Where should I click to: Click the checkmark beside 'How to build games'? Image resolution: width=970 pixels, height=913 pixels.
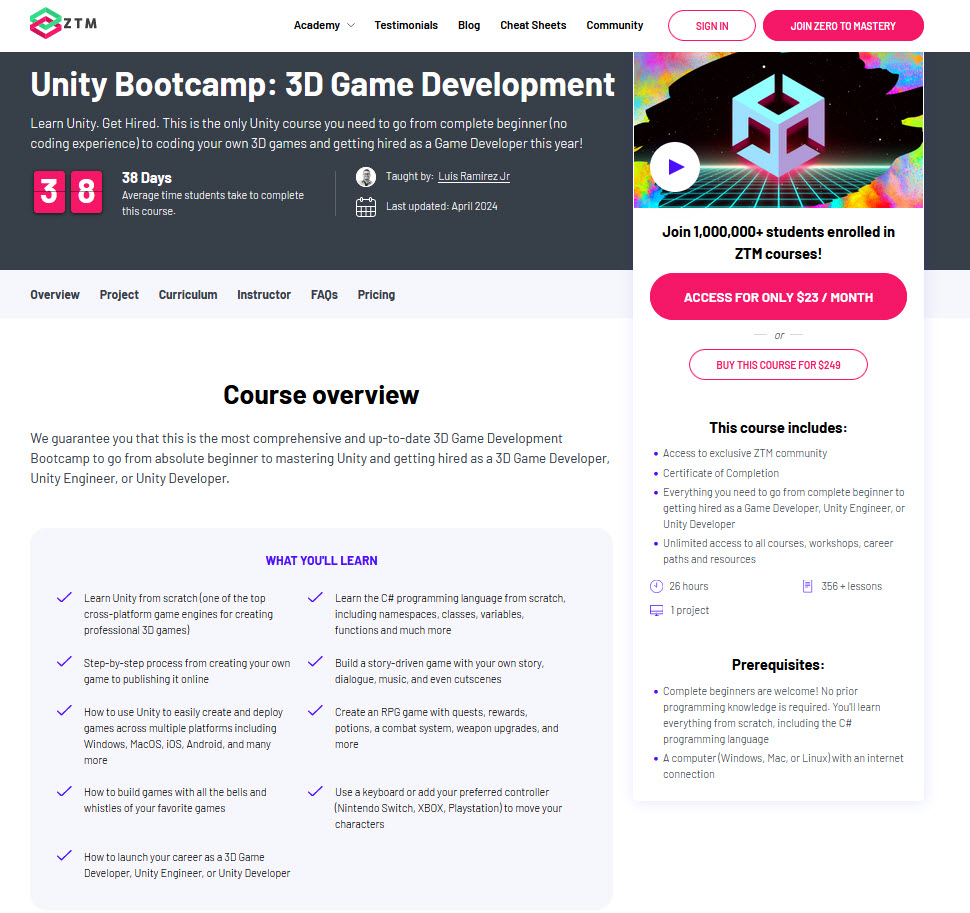pyautogui.click(x=64, y=791)
